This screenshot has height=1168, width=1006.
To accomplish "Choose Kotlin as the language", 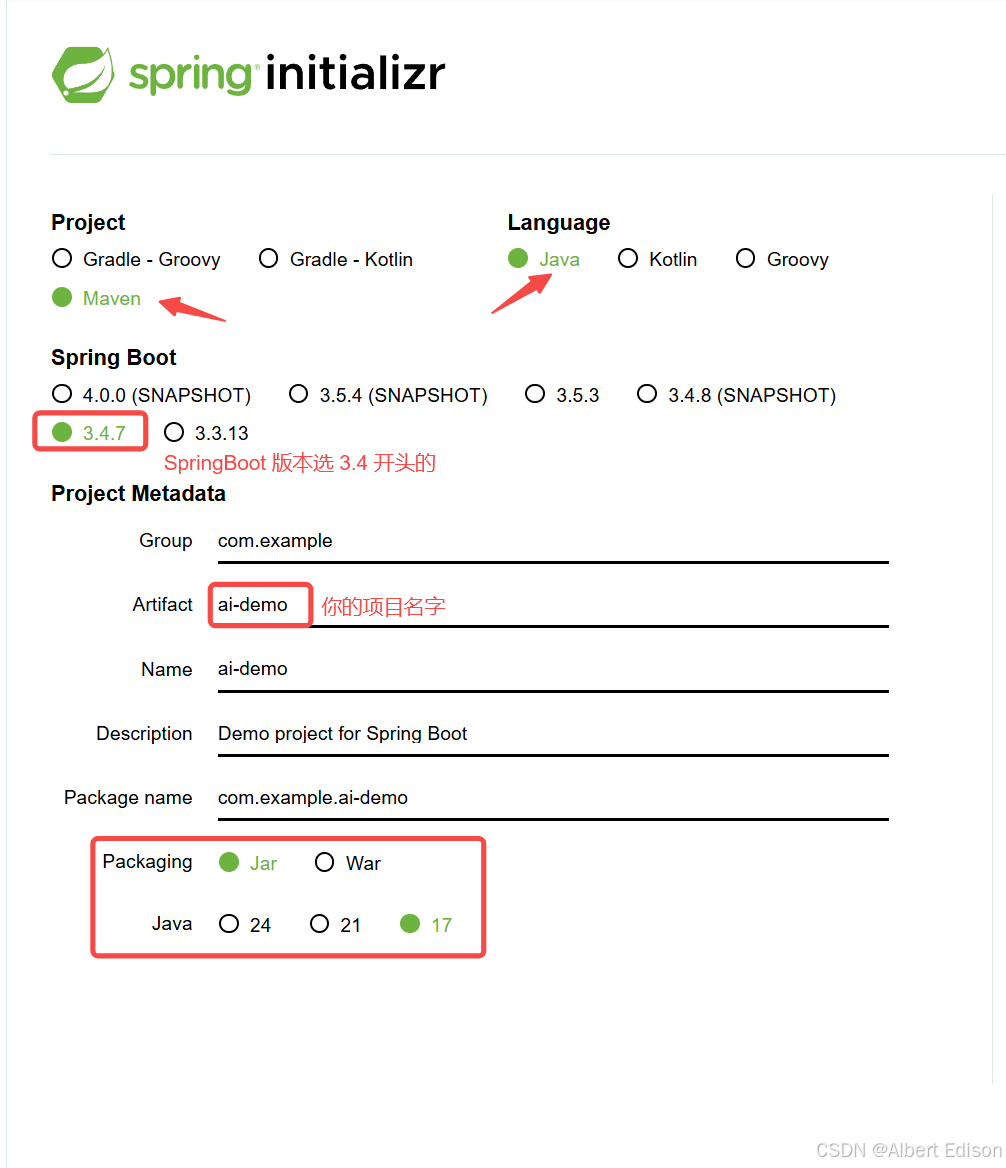I will tap(658, 259).
